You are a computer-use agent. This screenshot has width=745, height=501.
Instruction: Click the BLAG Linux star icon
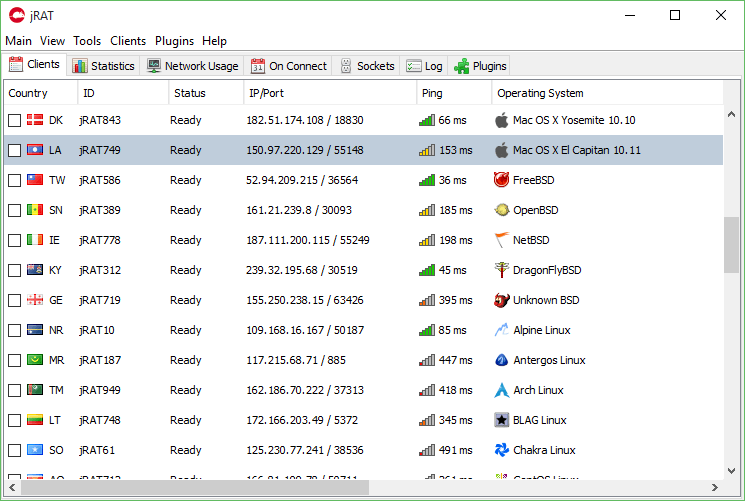point(502,420)
